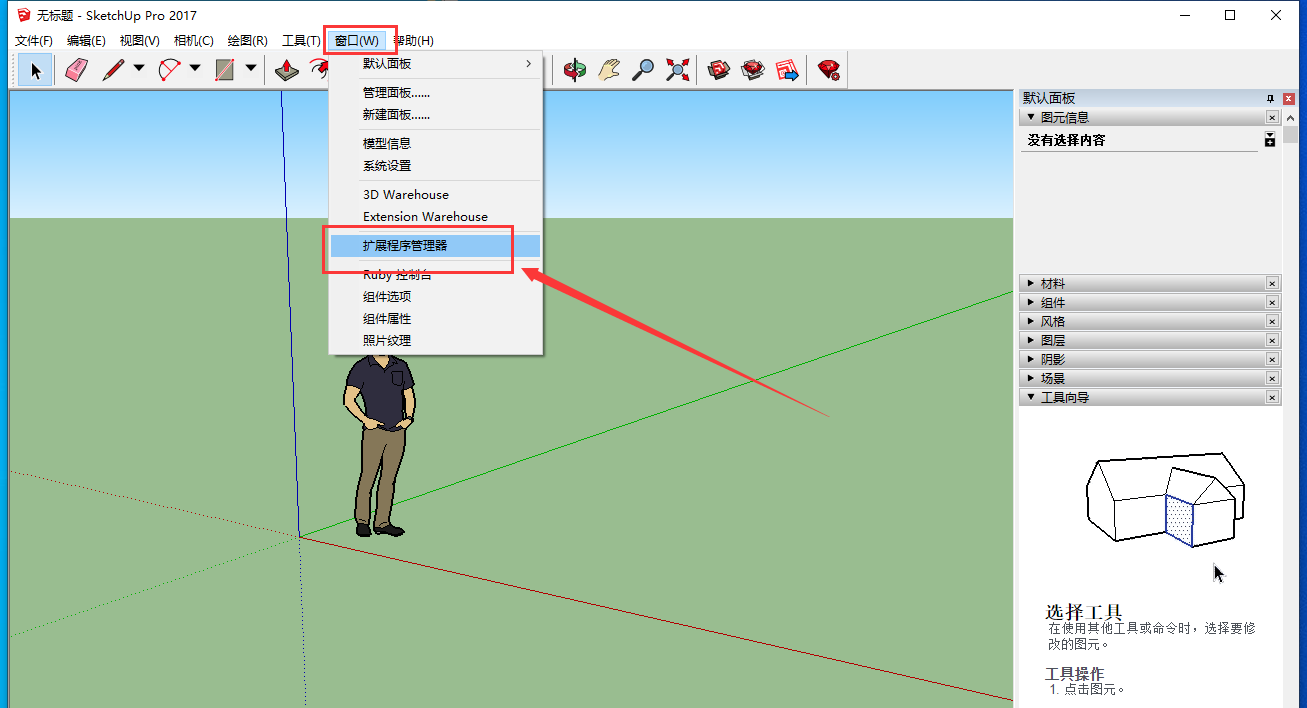Choose the Arc drawing tool
Screen dimensions: 1307x708
169,70
